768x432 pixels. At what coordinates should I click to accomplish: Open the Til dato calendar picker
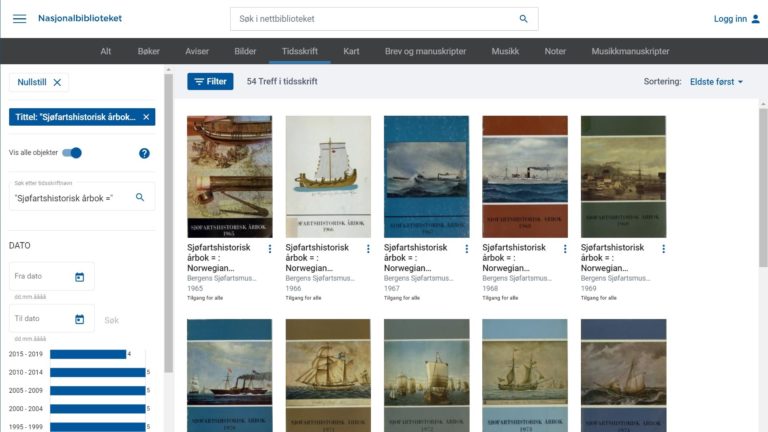79,319
